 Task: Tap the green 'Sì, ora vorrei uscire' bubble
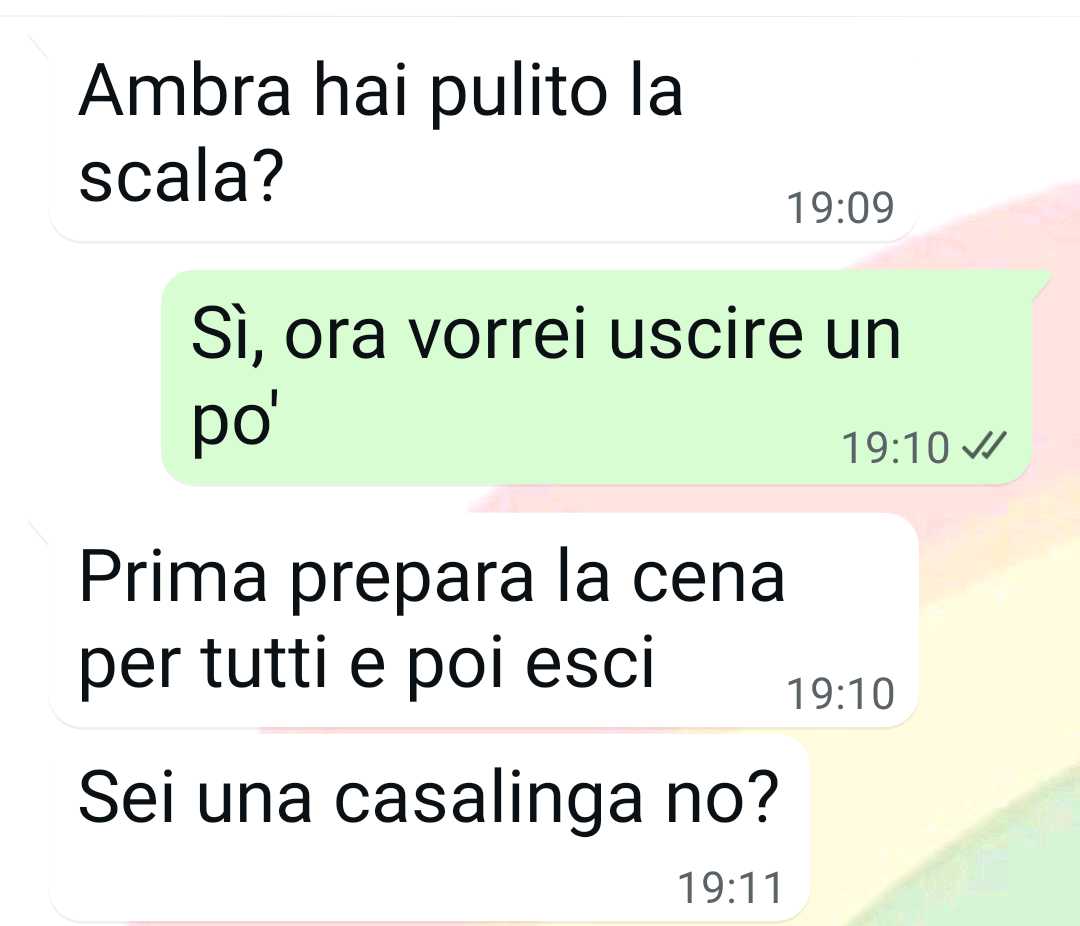(596, 378)
